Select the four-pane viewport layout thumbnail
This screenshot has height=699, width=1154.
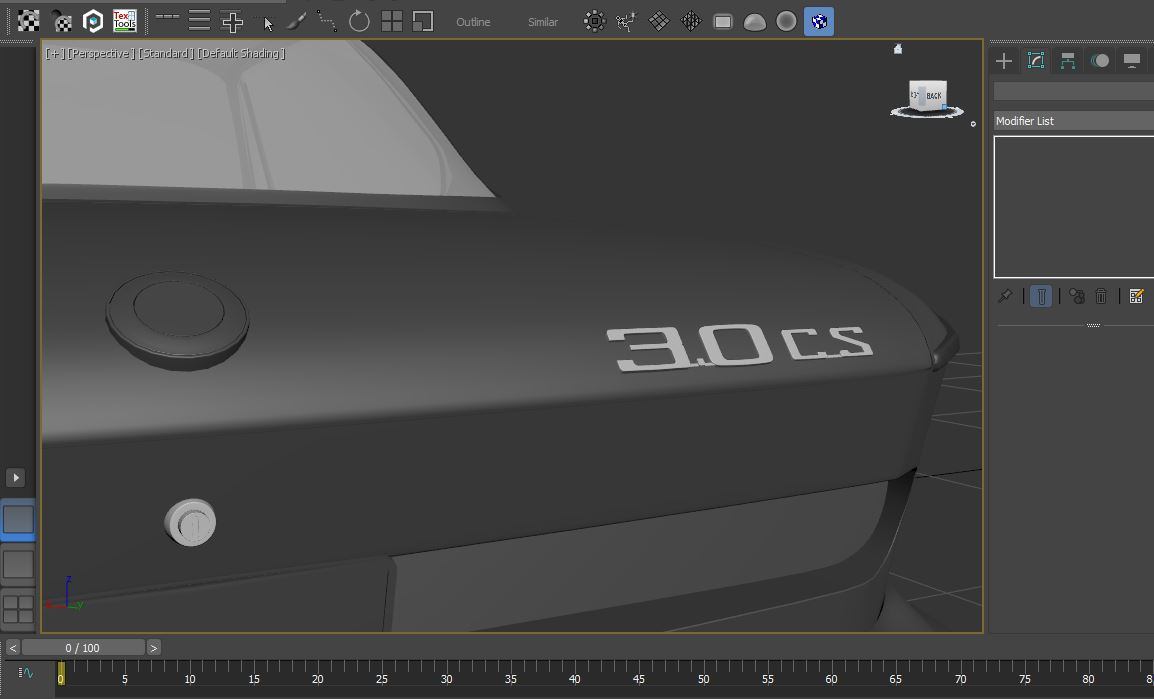coord(18,609)
